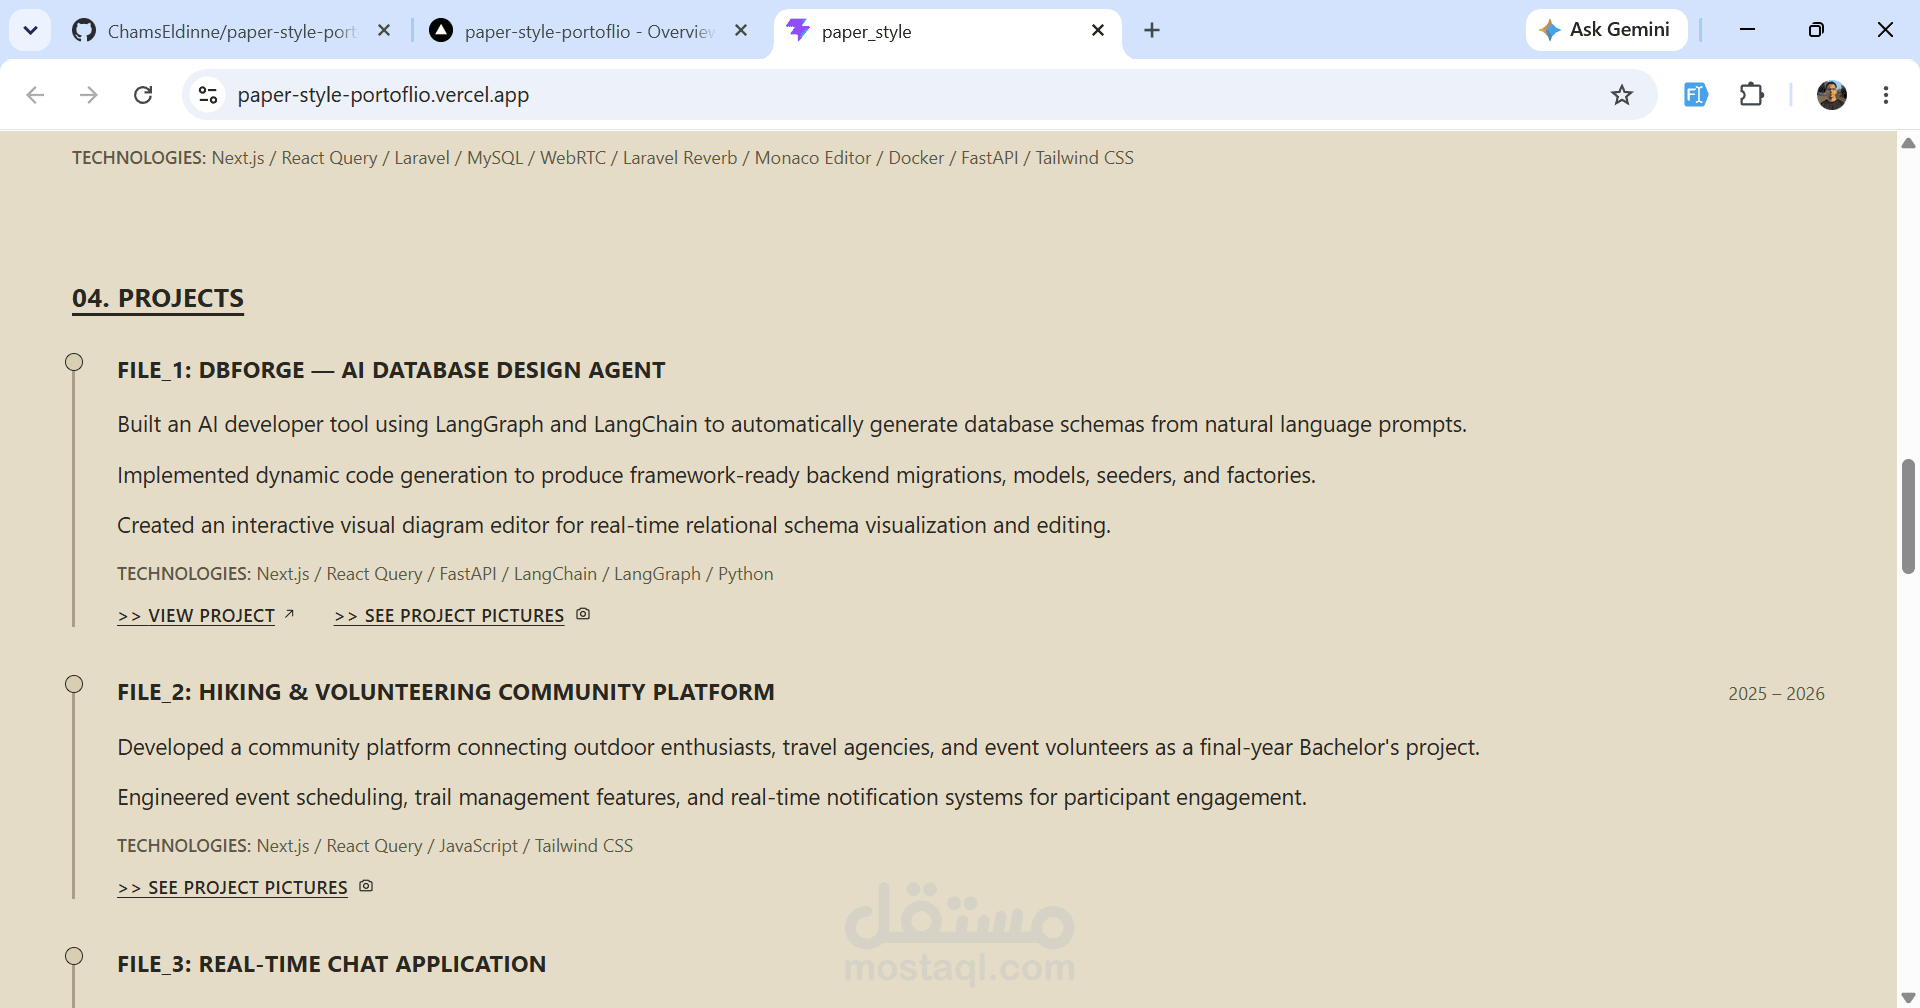The height and width of the screenshot is (1008, 1920).
Task: Click the FILE_1: DBFORGE project title
Action: (x=391, y=370)
